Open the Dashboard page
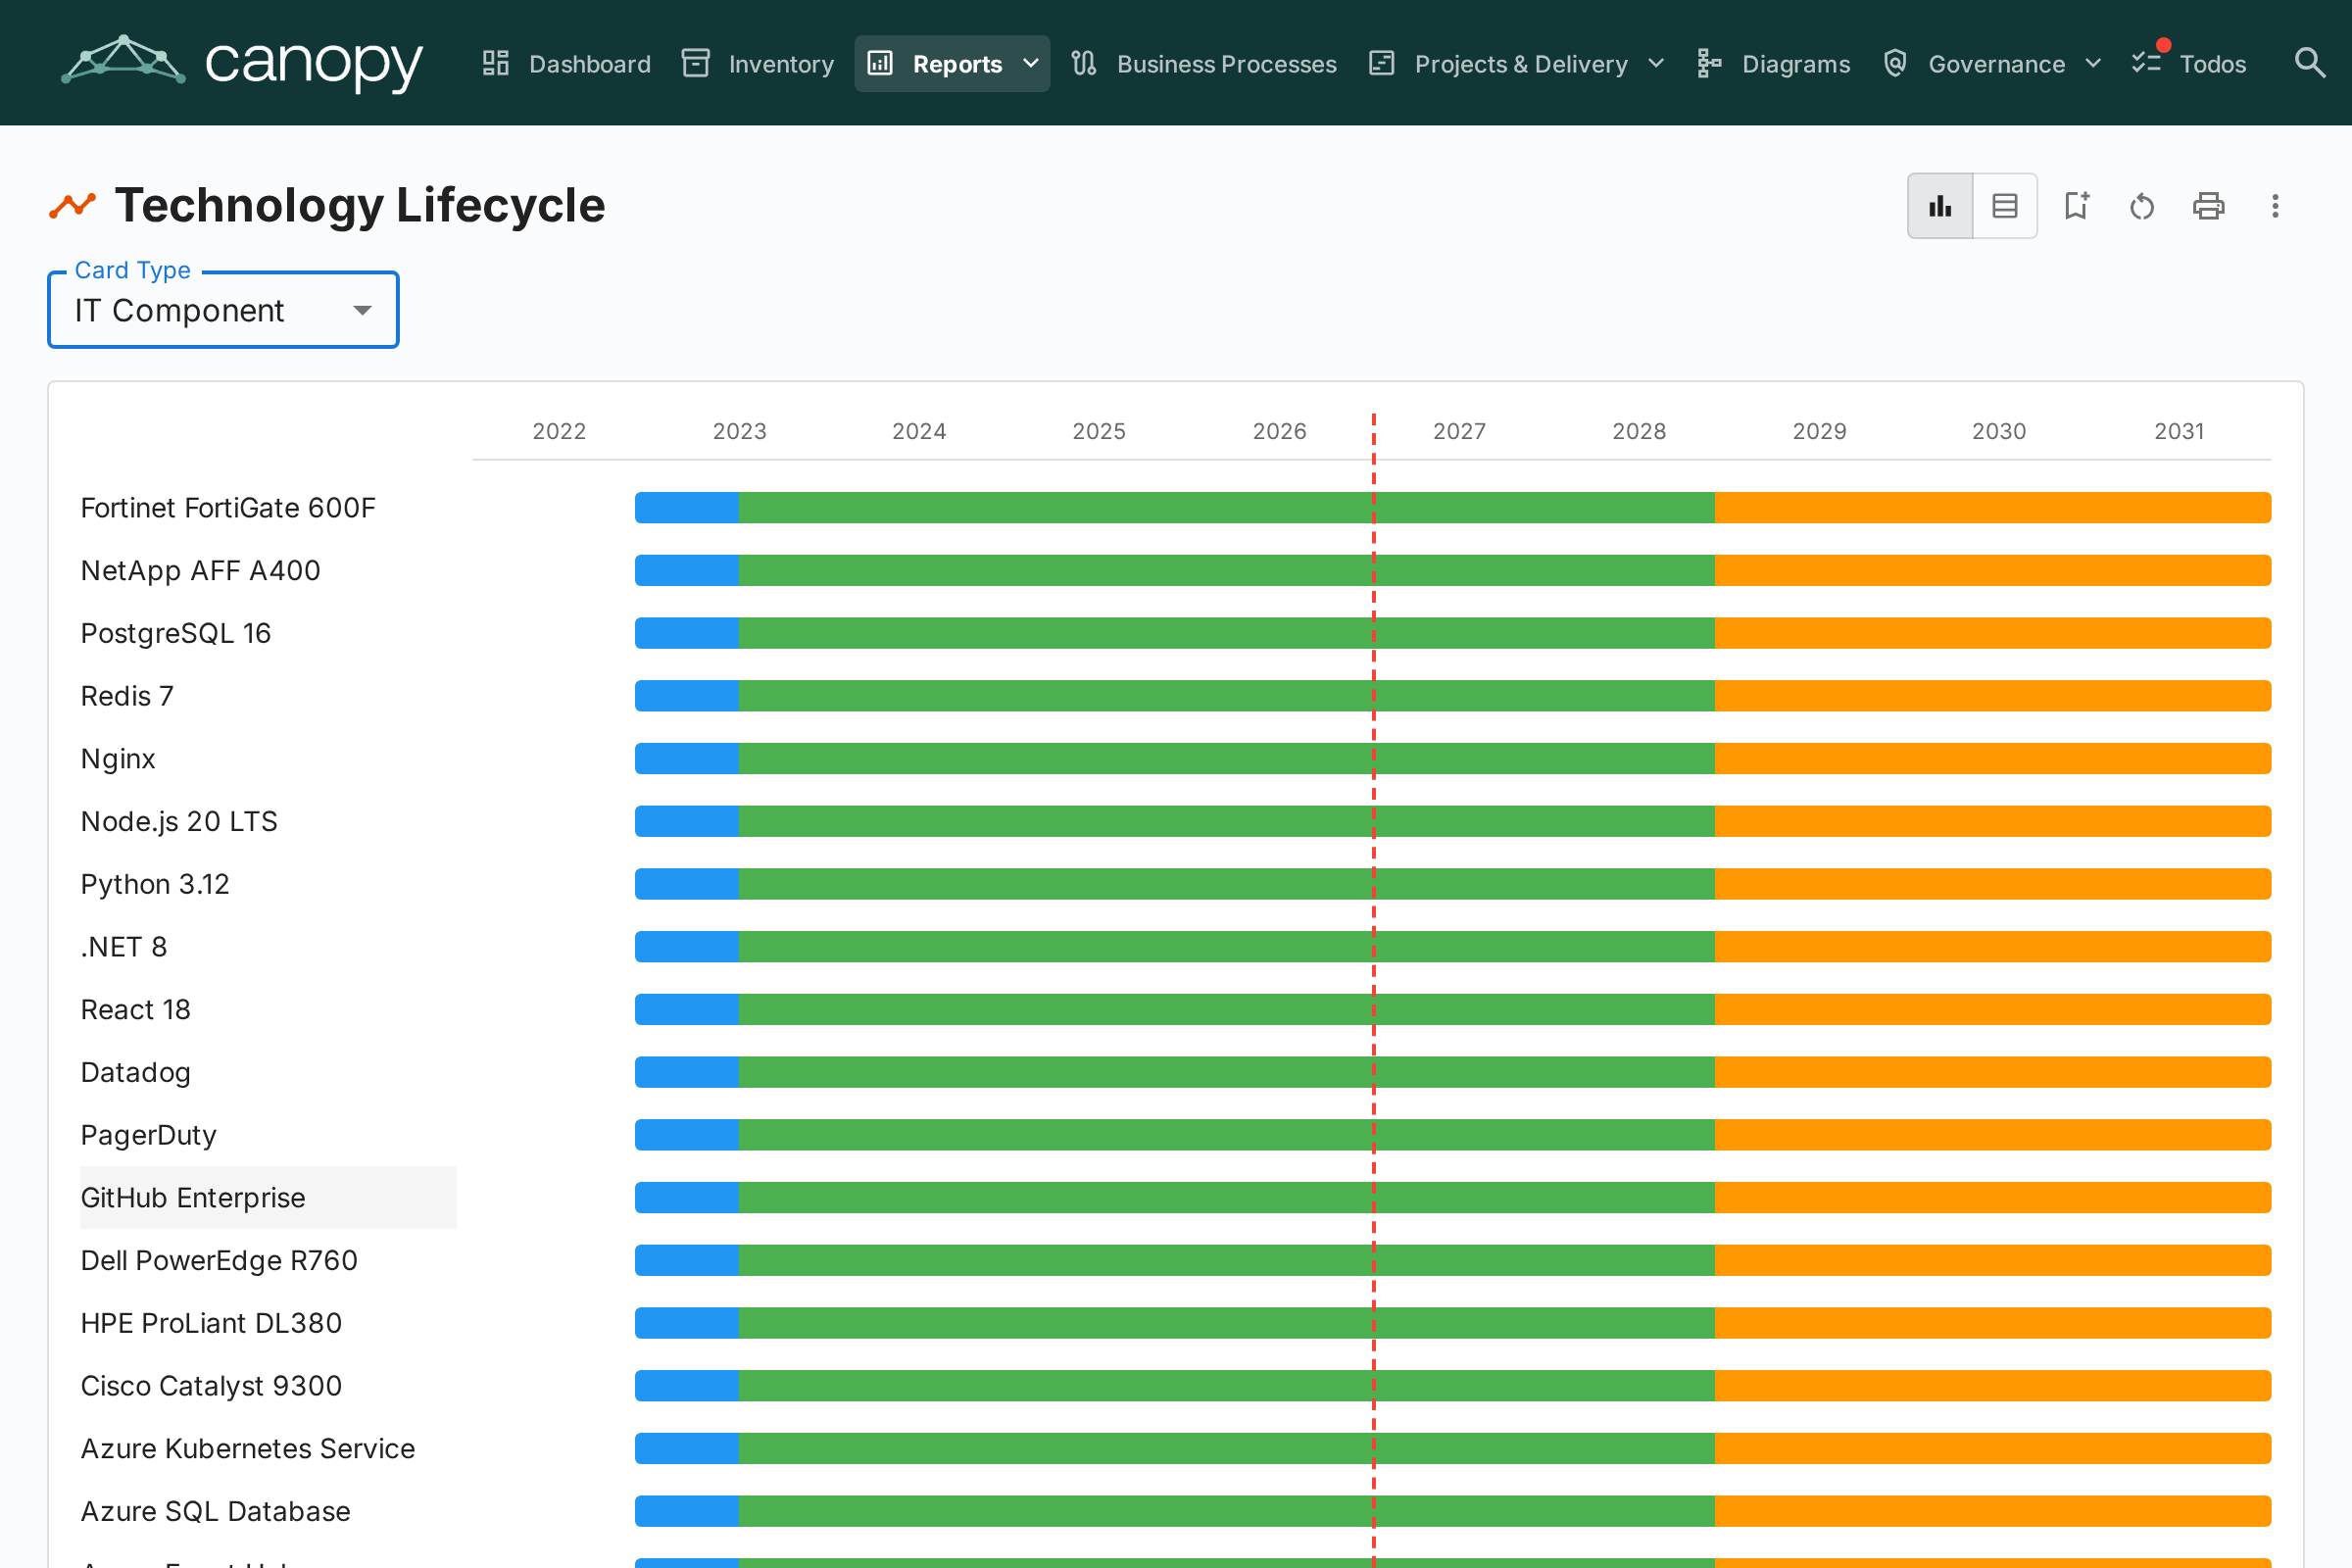Image resolution: width=2352 pixels, height=1568 pixels. pyautogui.click(x=566, y=64)
